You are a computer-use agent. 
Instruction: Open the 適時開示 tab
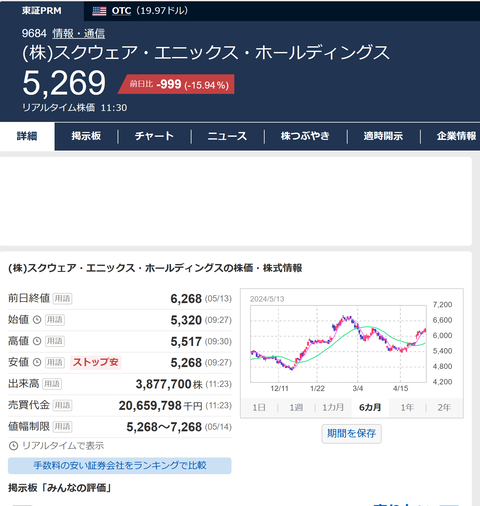click(383, 136)
